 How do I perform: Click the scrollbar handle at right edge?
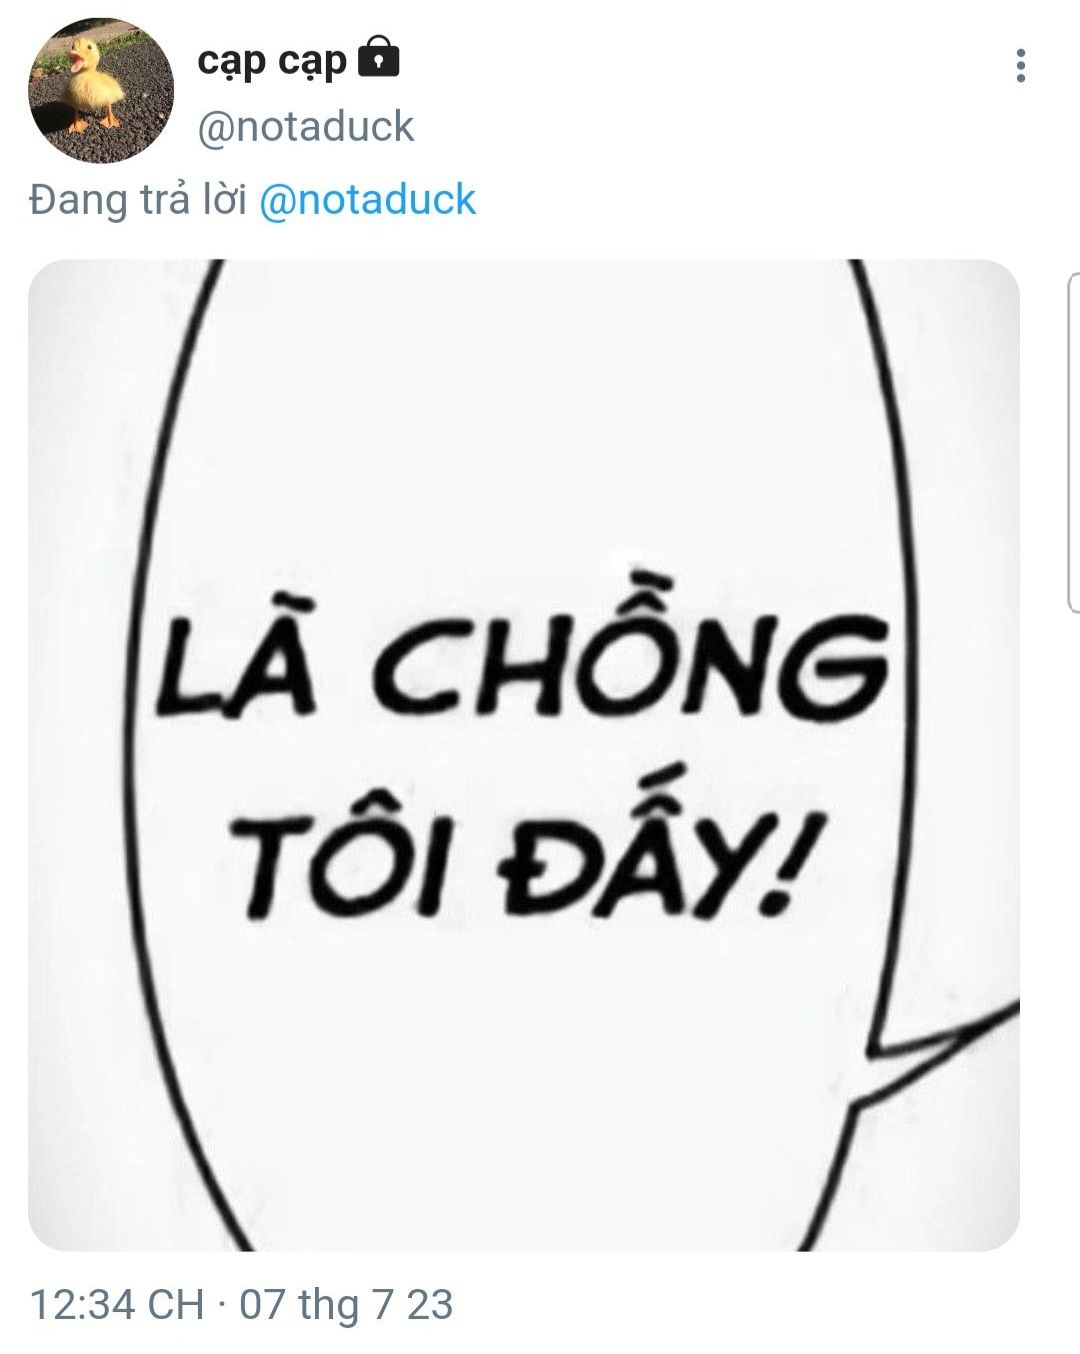pos(1073,441)
